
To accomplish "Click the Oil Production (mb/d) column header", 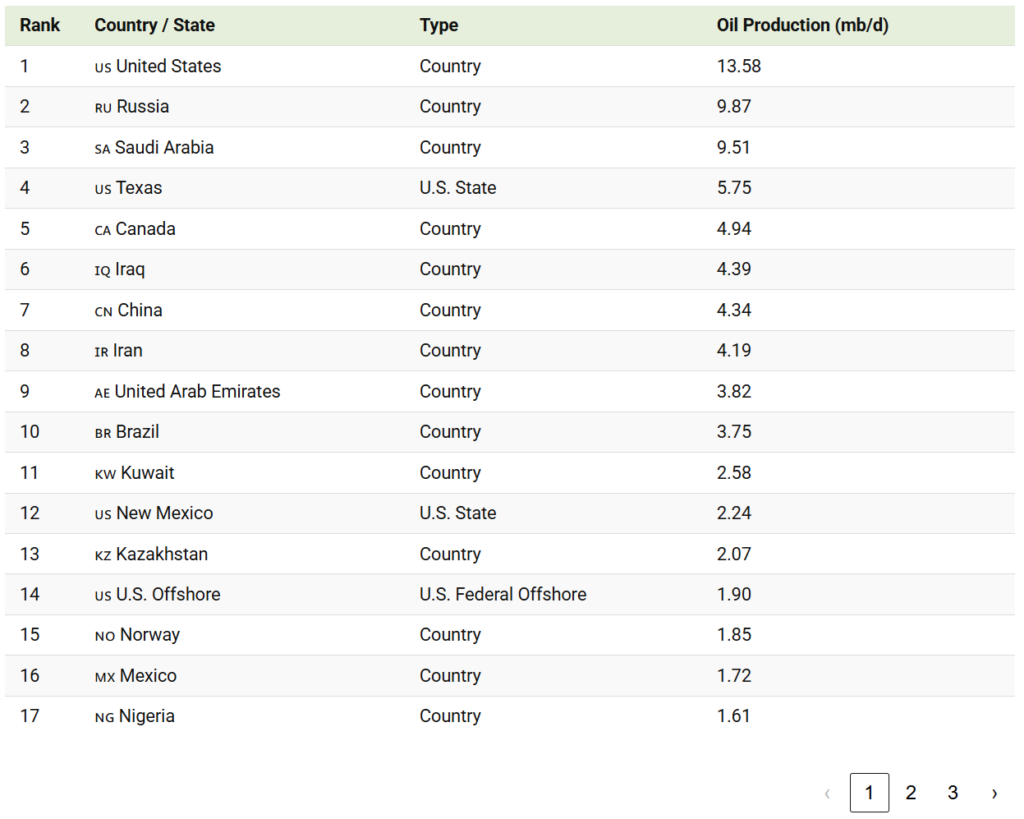I will coord(803,25).
